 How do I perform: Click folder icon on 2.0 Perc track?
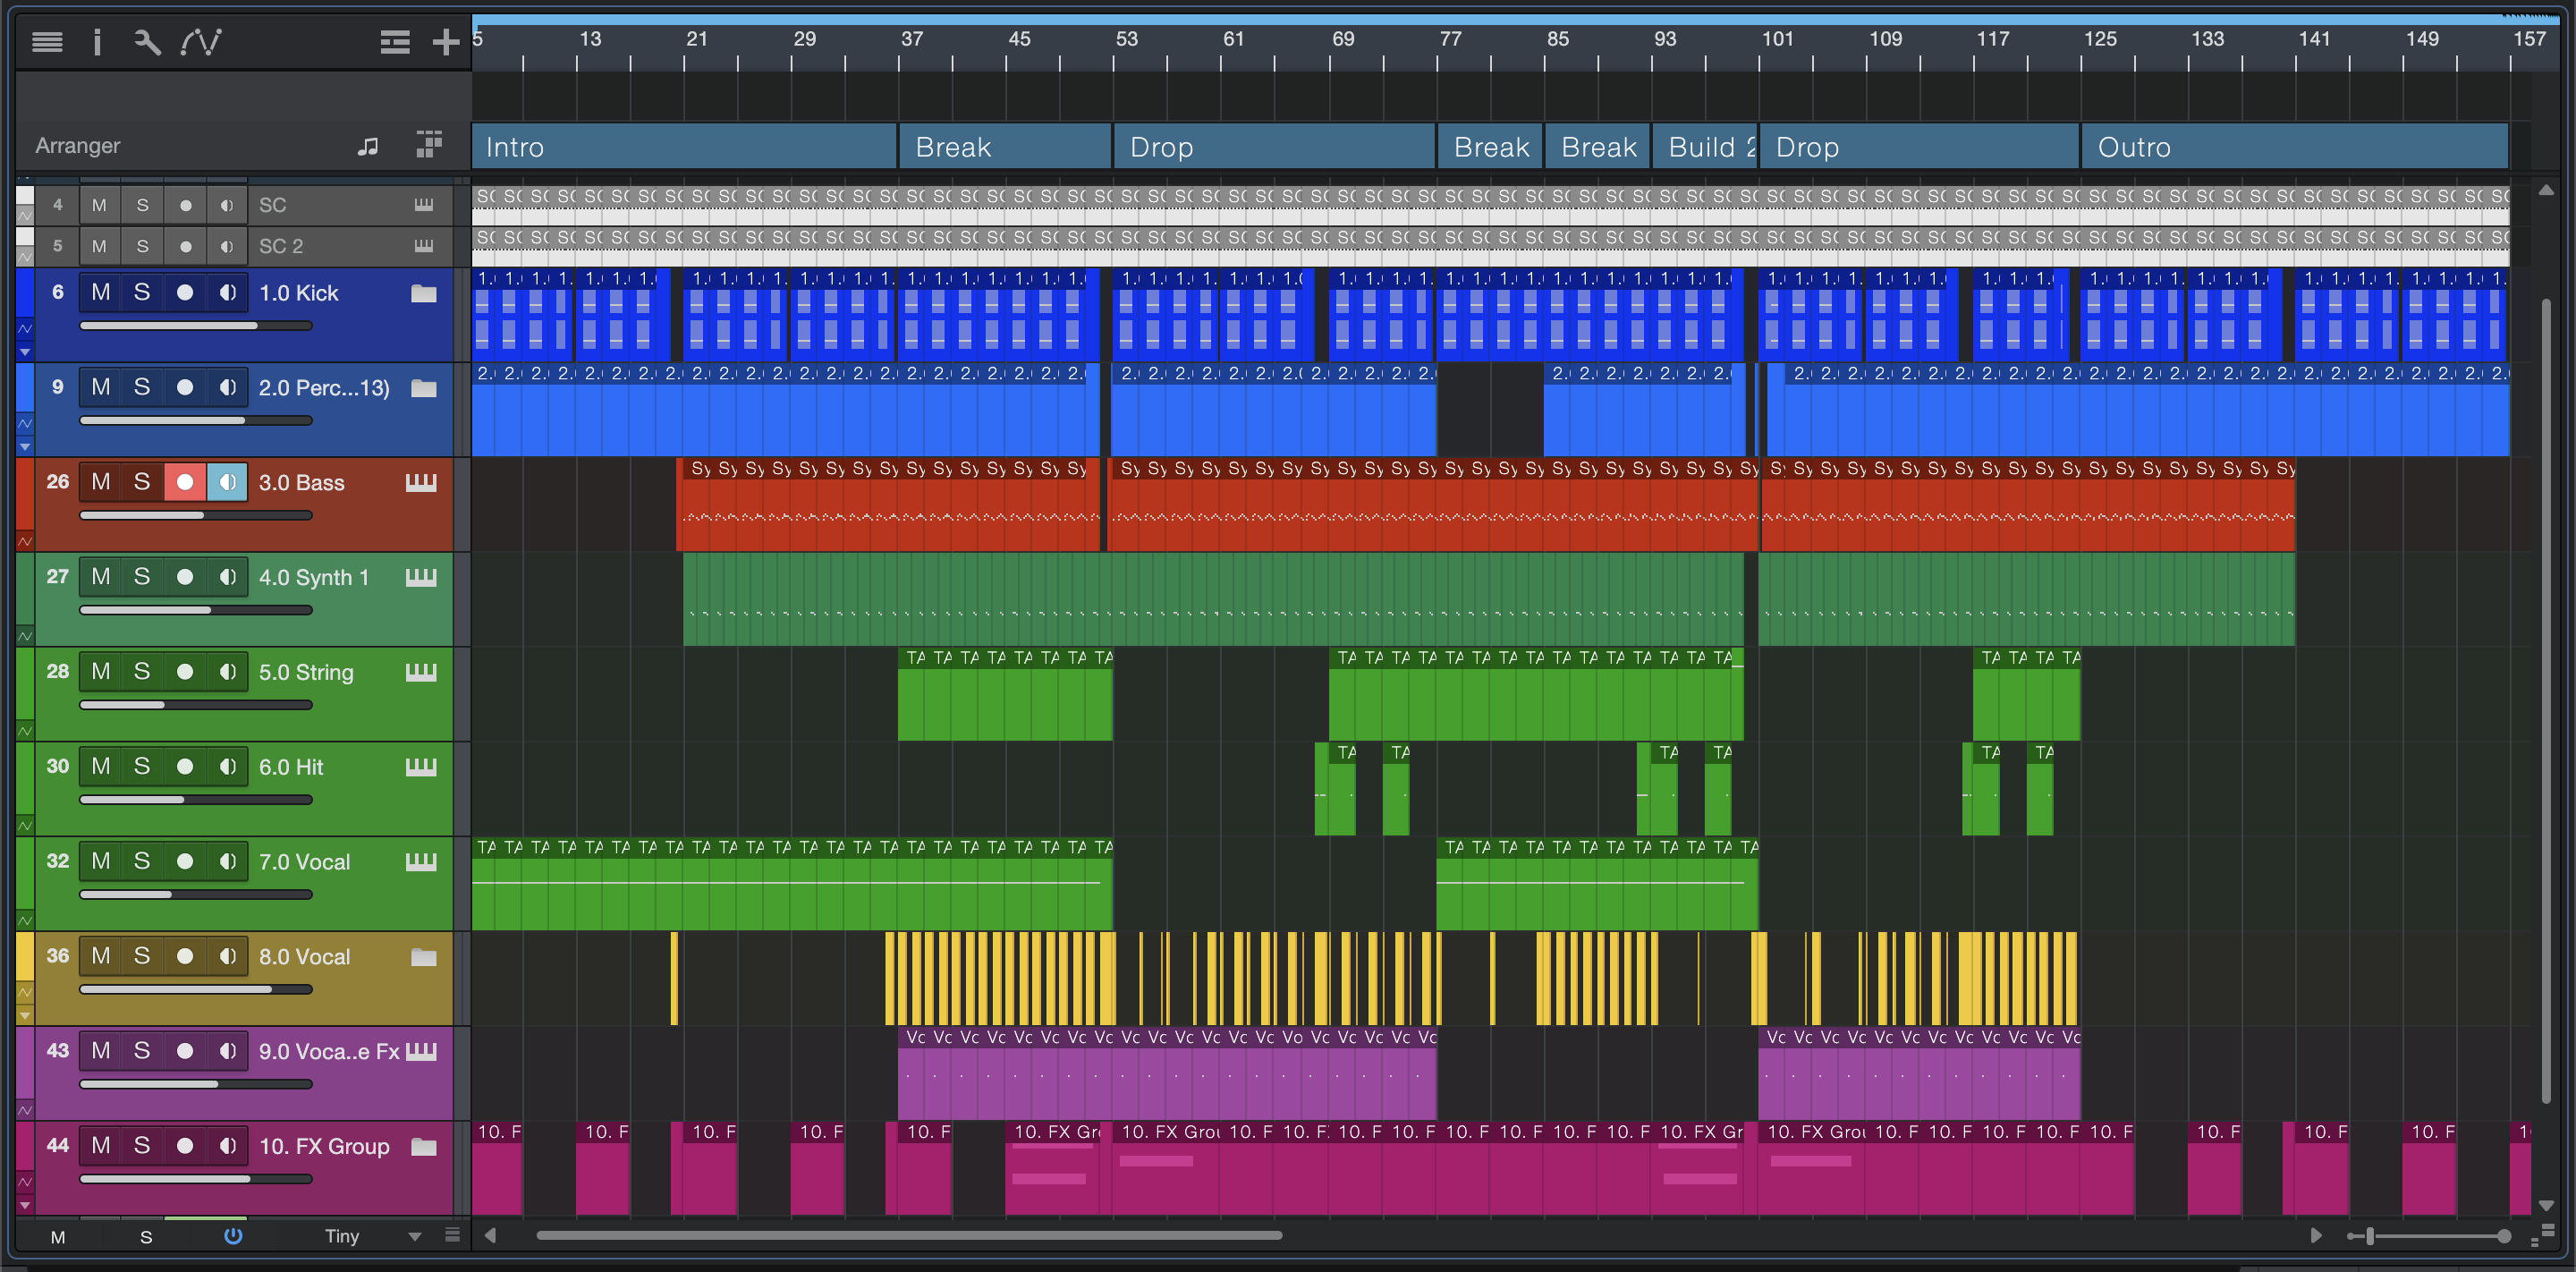424,388
